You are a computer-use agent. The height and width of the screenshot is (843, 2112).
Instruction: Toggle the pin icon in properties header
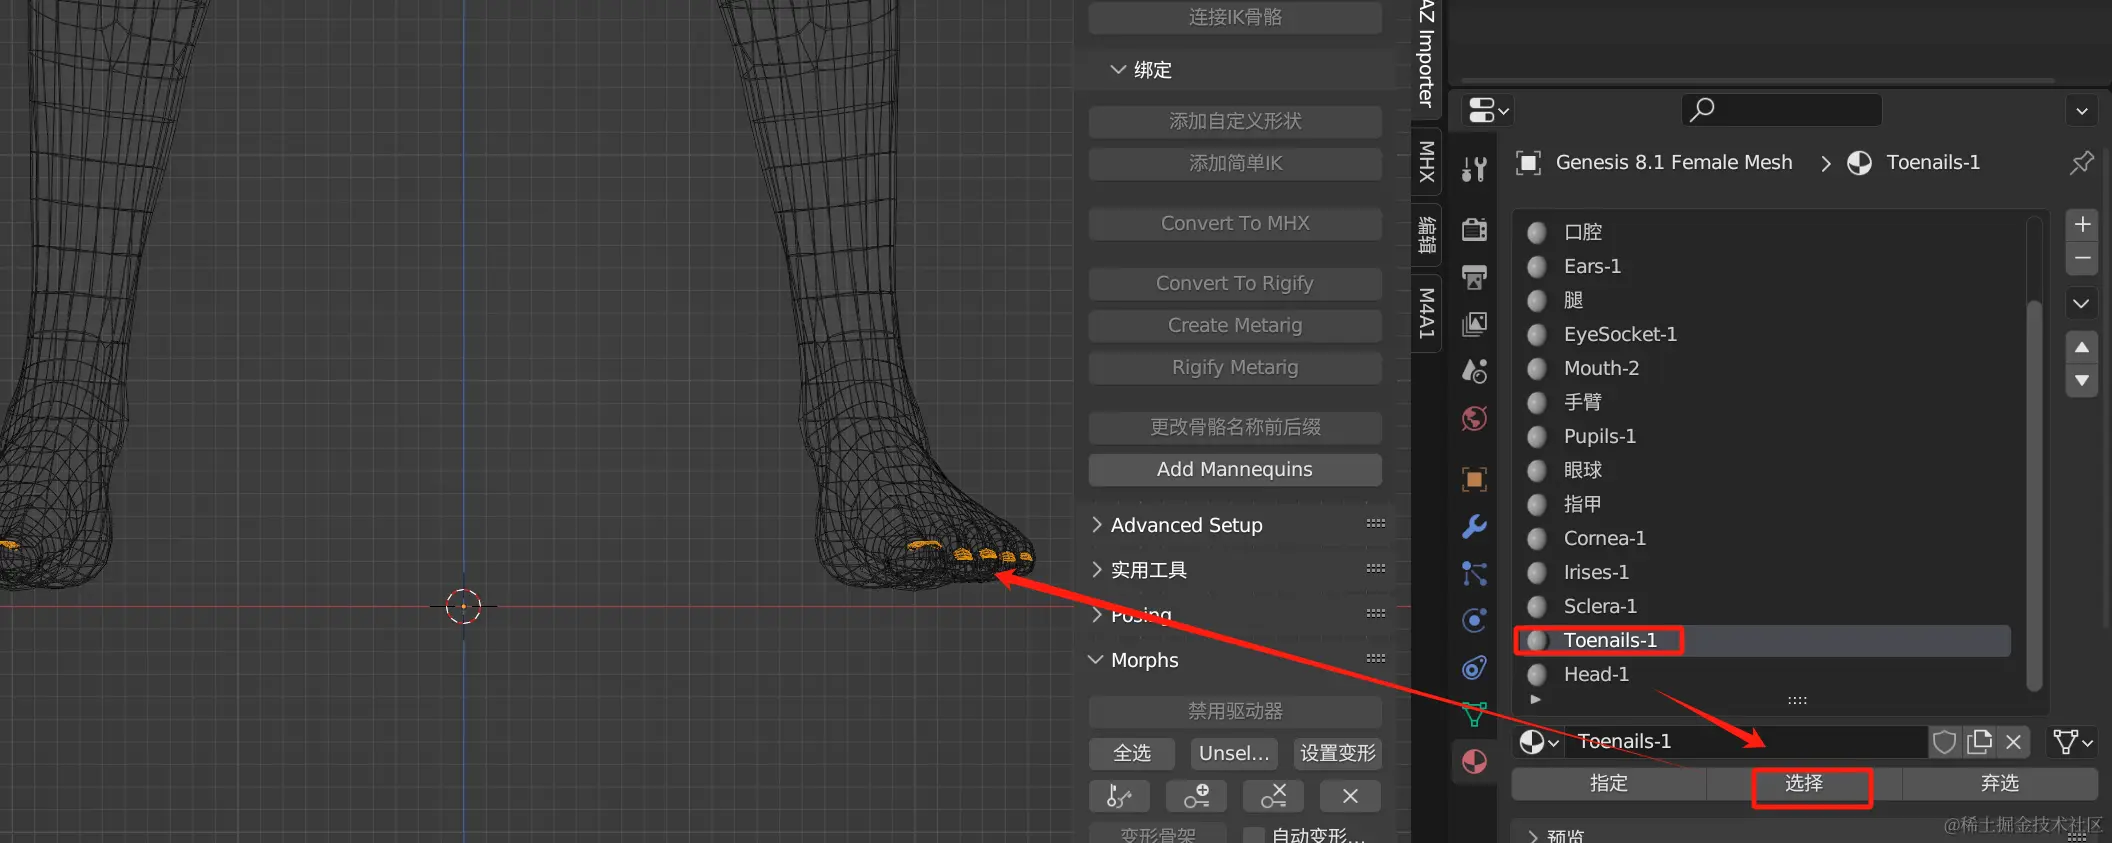[2082, 162]
